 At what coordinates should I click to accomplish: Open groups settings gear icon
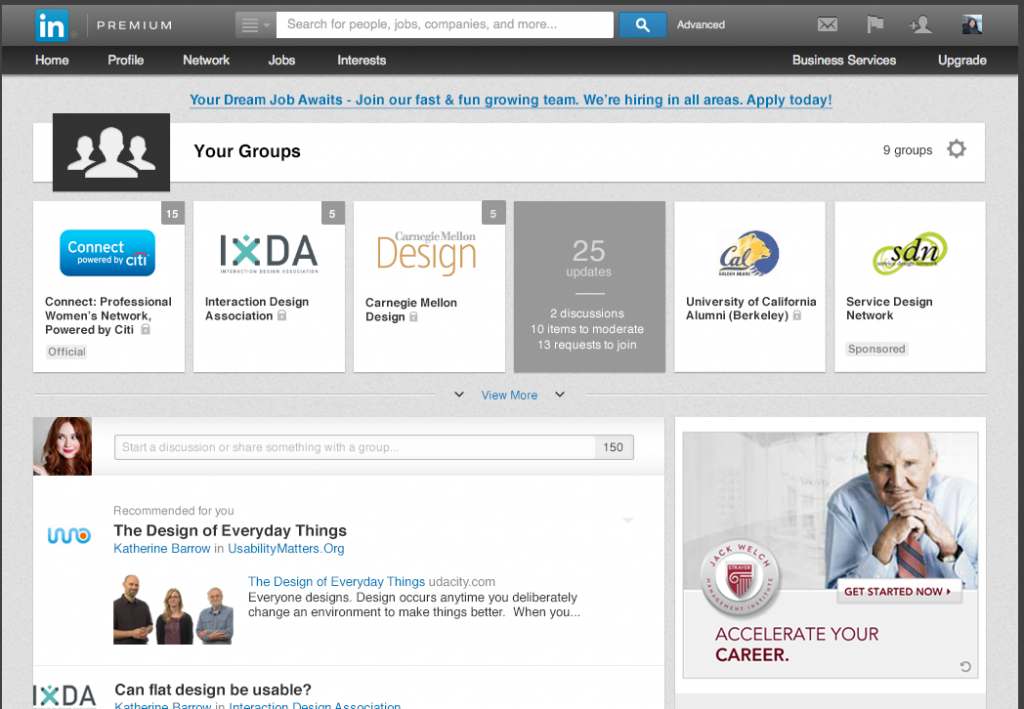point(956,150)
